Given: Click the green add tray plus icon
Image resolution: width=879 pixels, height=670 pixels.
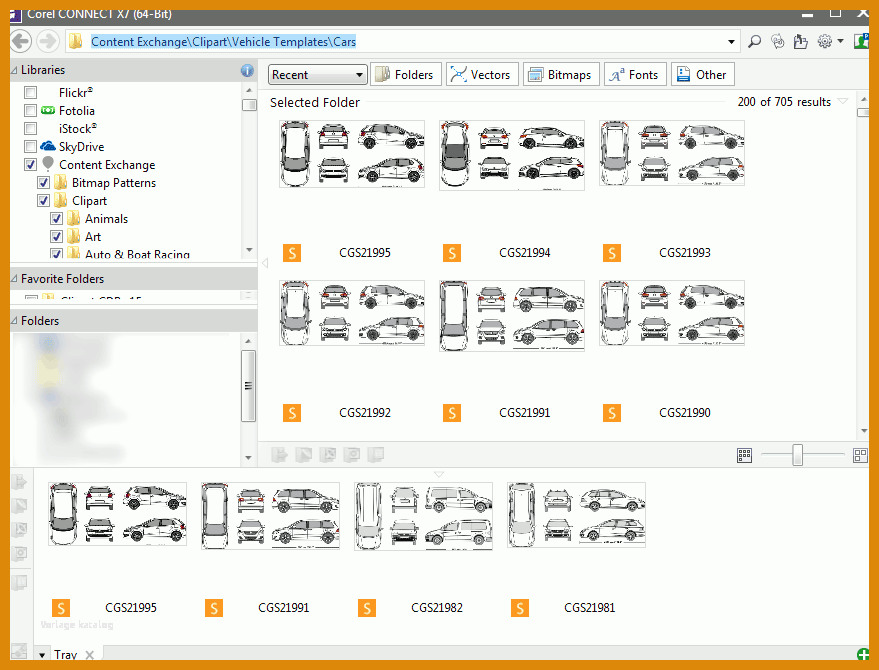Looking at the screenshot, I should pos(863,654).
